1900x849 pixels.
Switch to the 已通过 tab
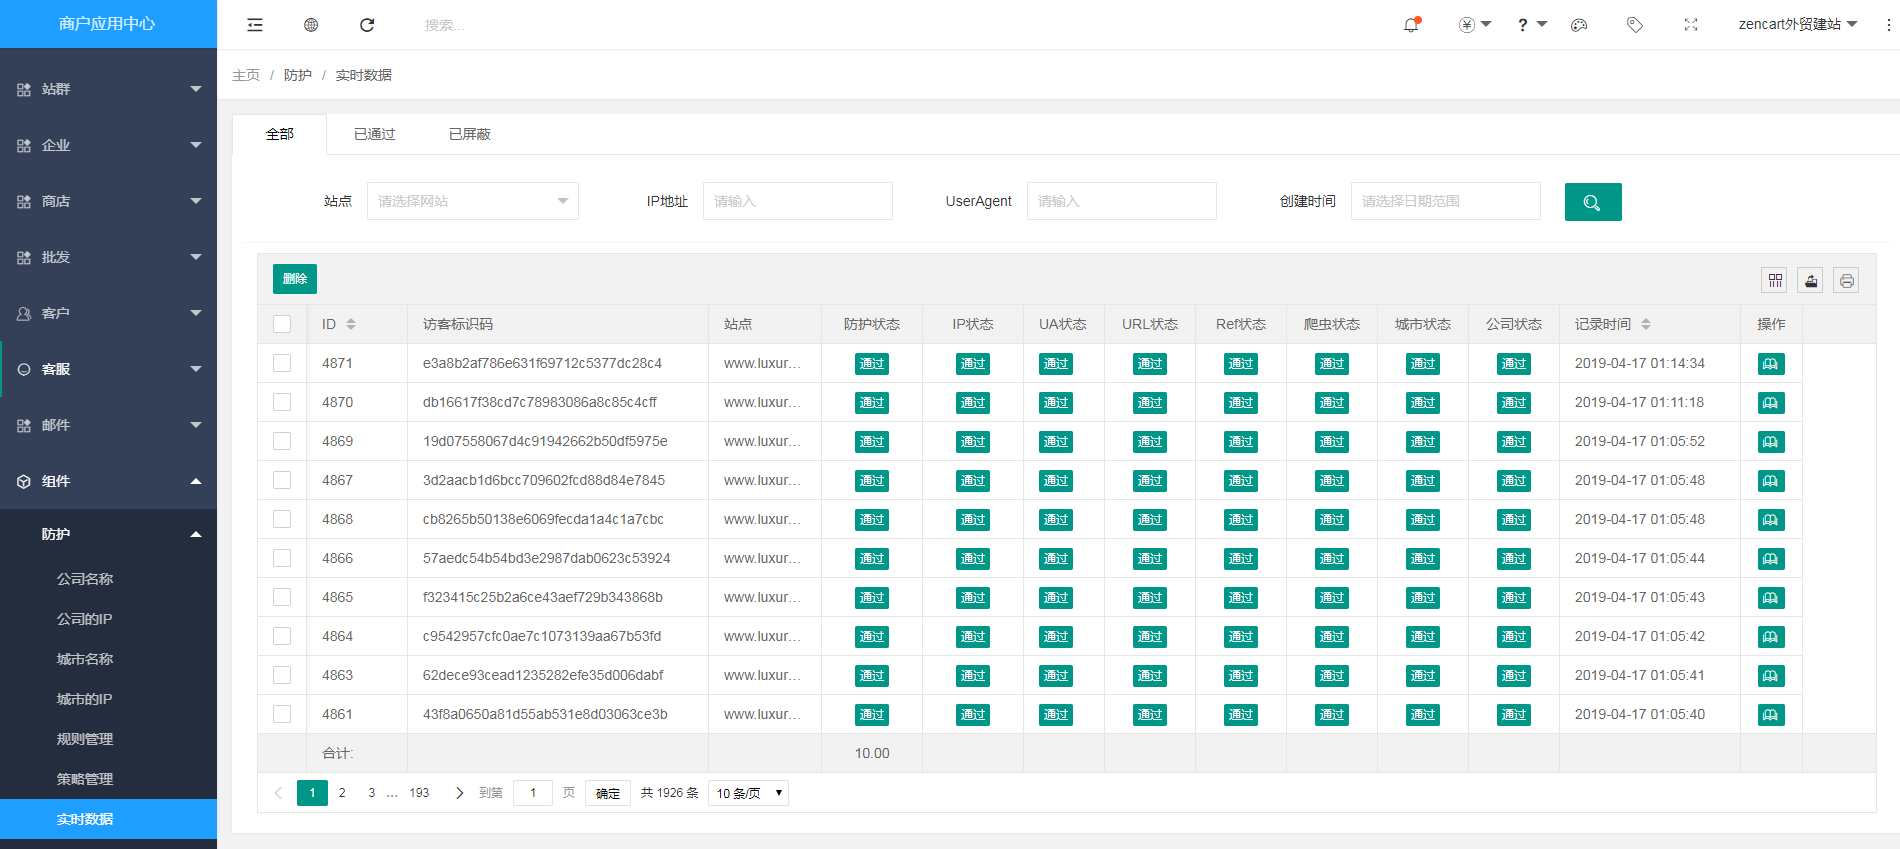click(x=374, y=134)
